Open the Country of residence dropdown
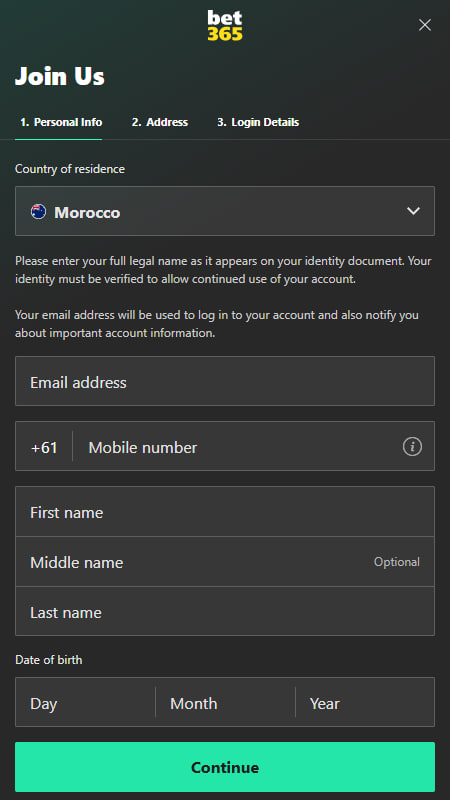The width and height of the screenshot is (450, 800). (x=225, y=211)
